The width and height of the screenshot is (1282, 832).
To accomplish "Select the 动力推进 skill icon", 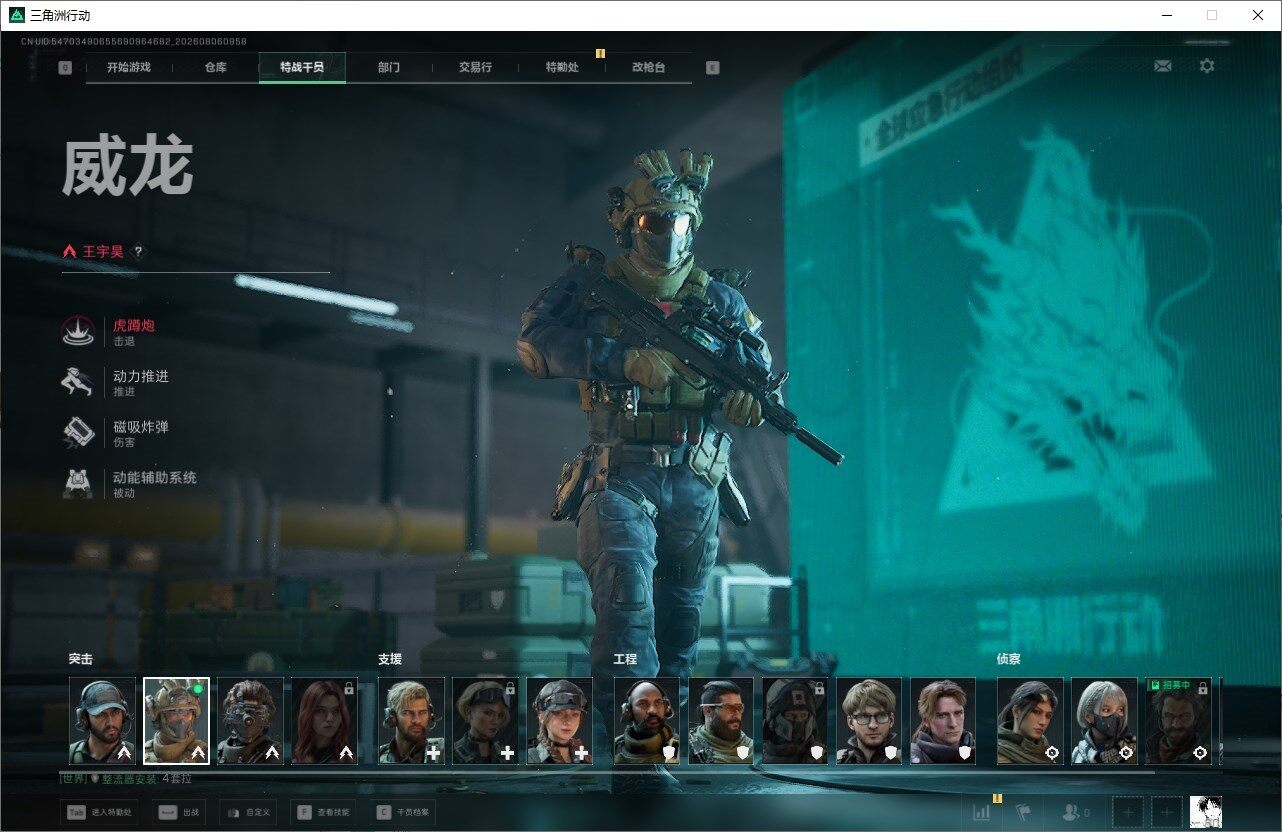I will point(77,383).
